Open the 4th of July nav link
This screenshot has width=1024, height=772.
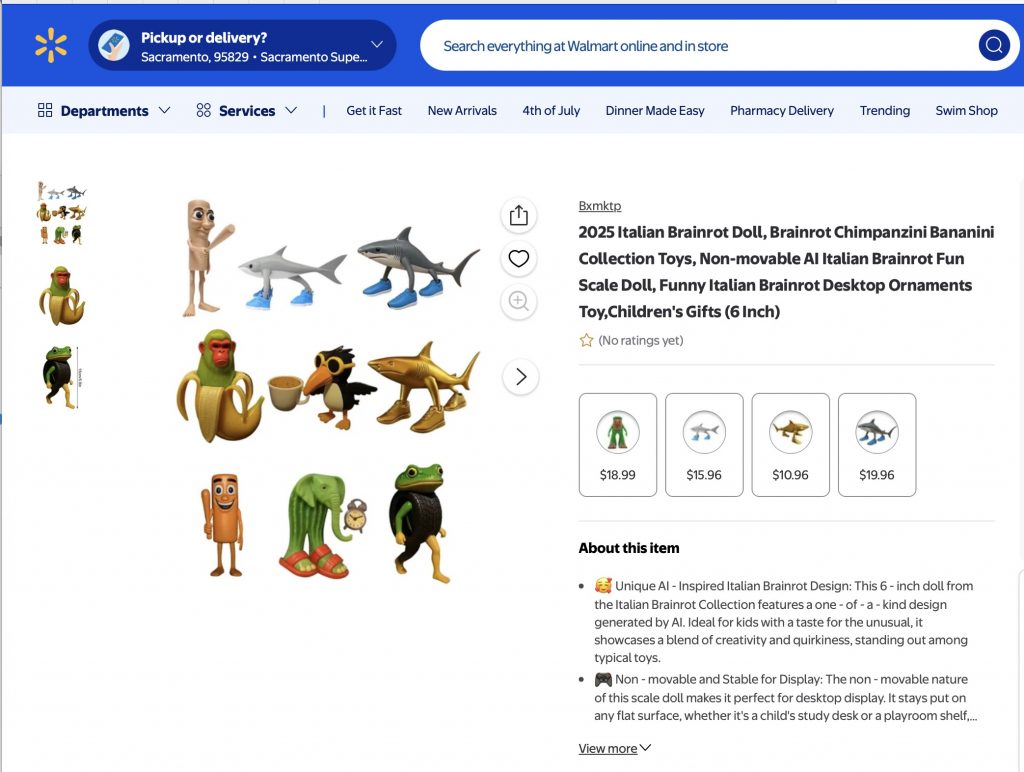click(x=551, y=110)
